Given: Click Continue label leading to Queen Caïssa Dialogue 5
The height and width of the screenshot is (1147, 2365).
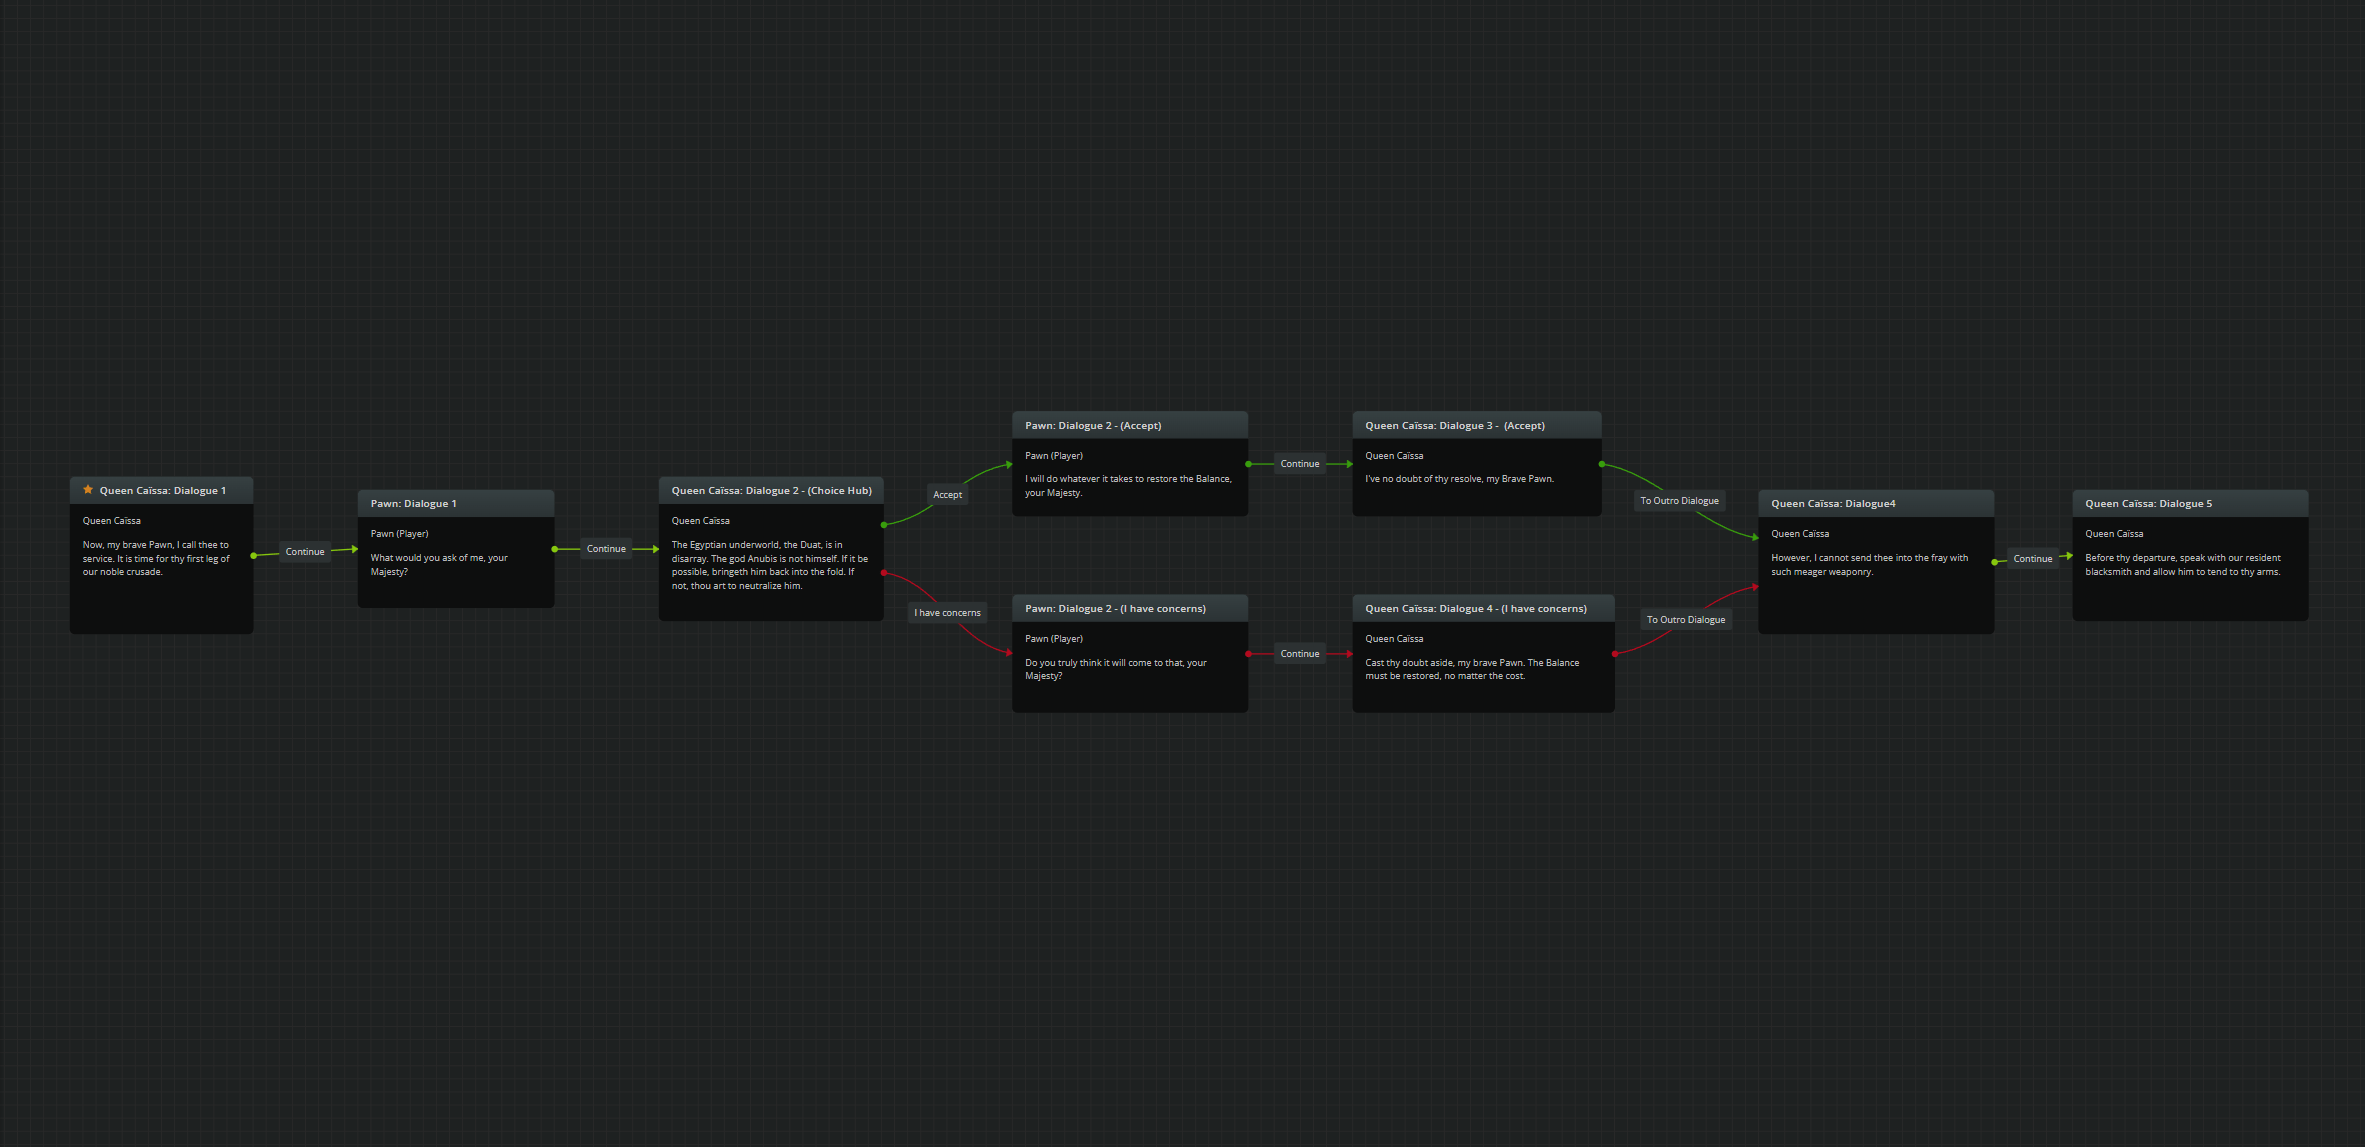Looking at the screenshot, I should pyautogui.click(x=2032, y=559).
